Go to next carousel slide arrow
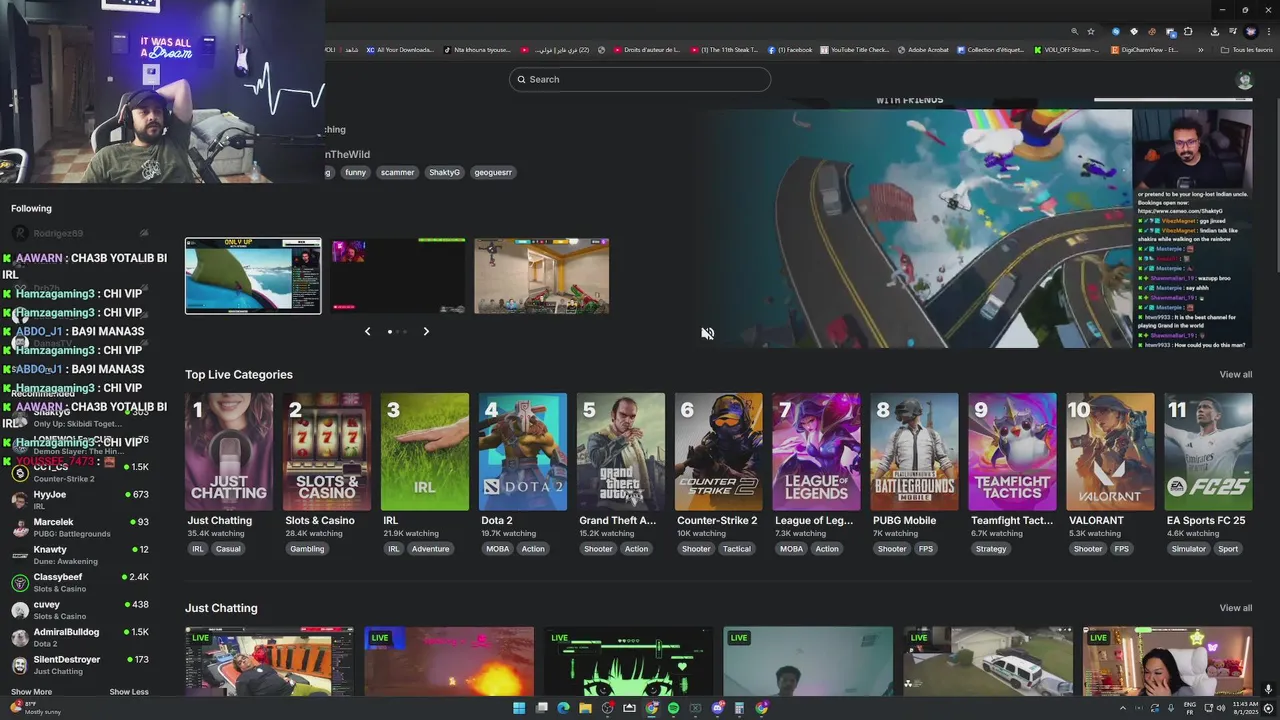The image size is (1280, 720). 426,331
